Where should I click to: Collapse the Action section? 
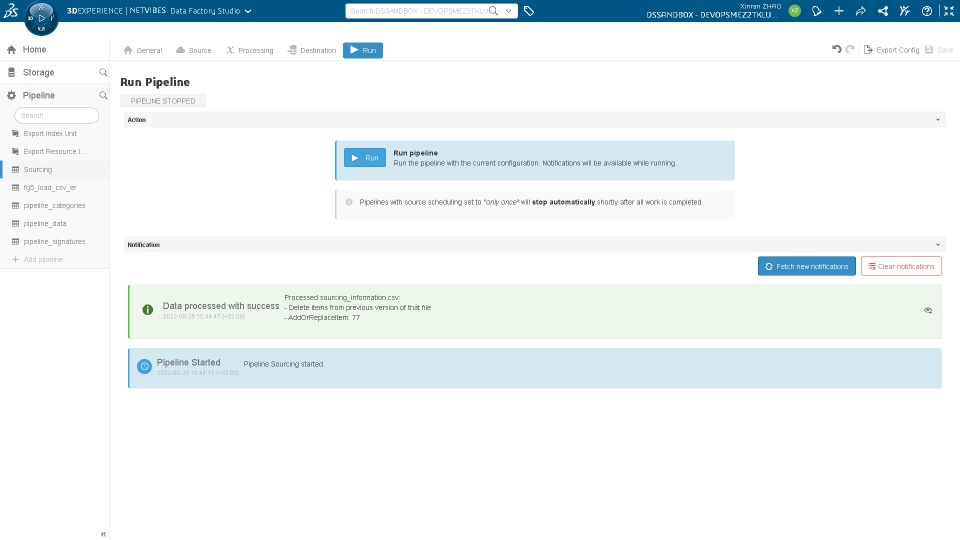pos(937,120)
